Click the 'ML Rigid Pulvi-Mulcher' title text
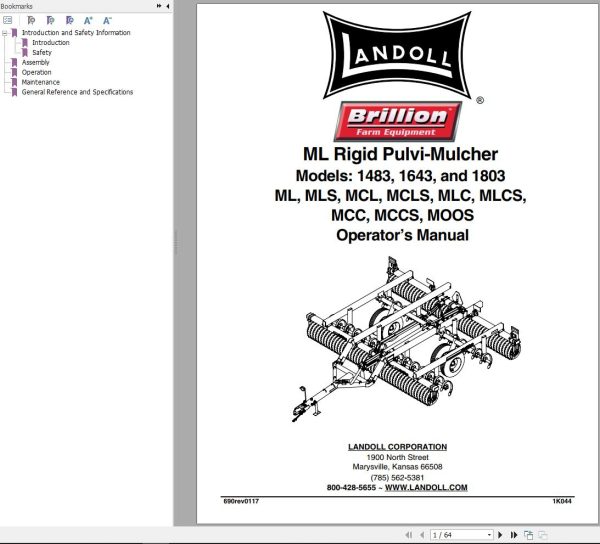Screen dimensions: 600x544 (400, 154)
